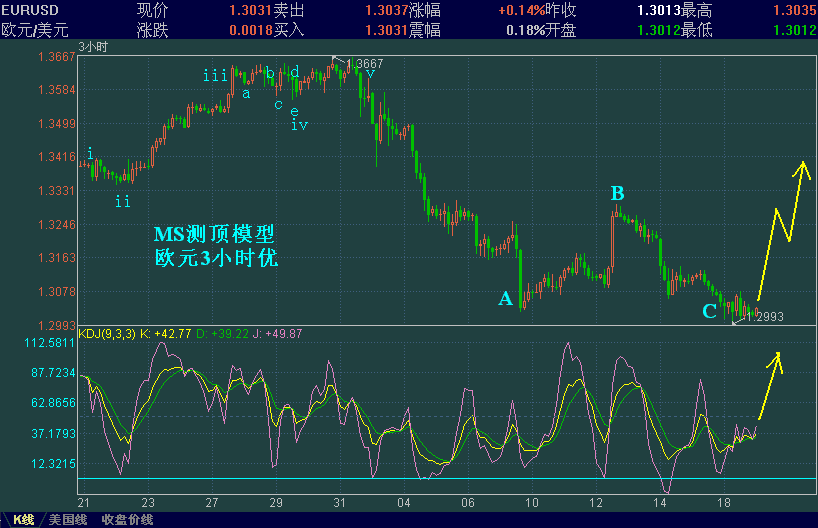
Task: Click the wave iii label
Action: click(x=215, y=76)
